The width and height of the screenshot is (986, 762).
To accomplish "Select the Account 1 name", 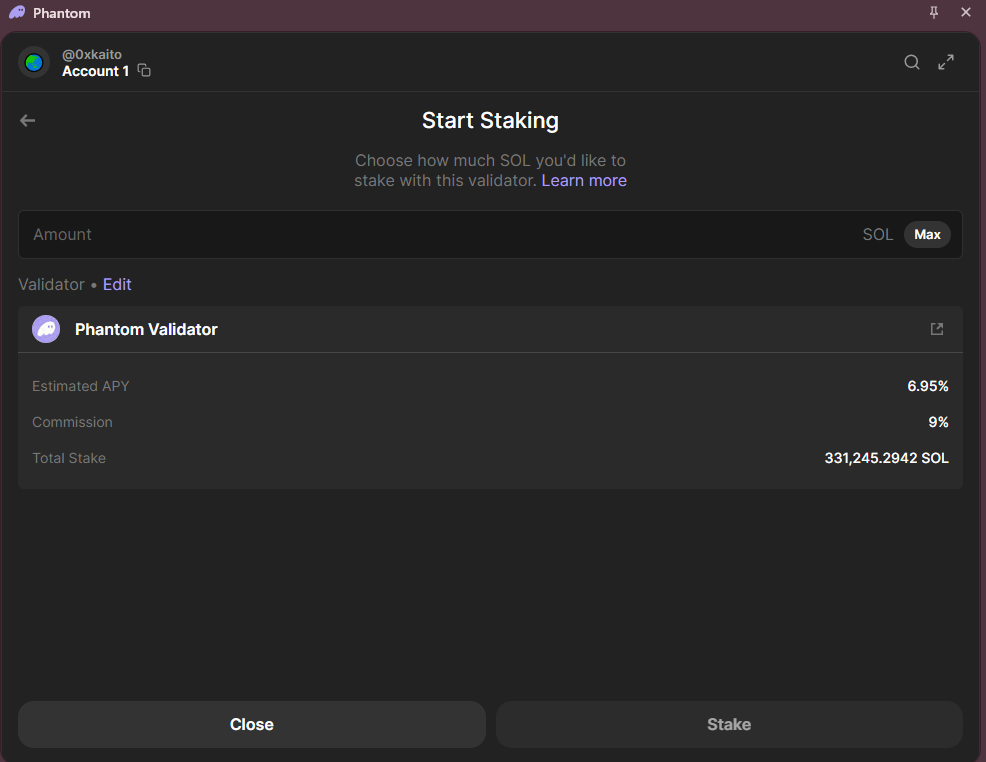I will pos(96,71).
